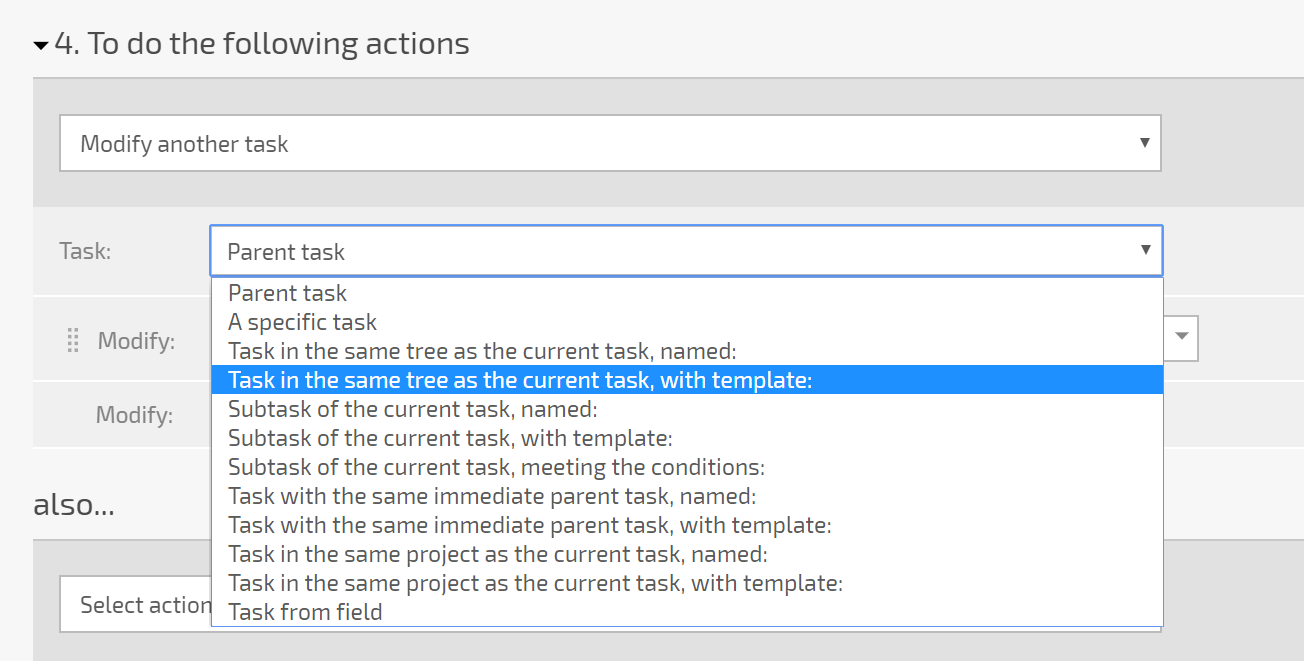The height and width of the screenshot is (661, 1304).
Task: Click the arrow icon of the Task select box
Action: tap(1145, 250)
